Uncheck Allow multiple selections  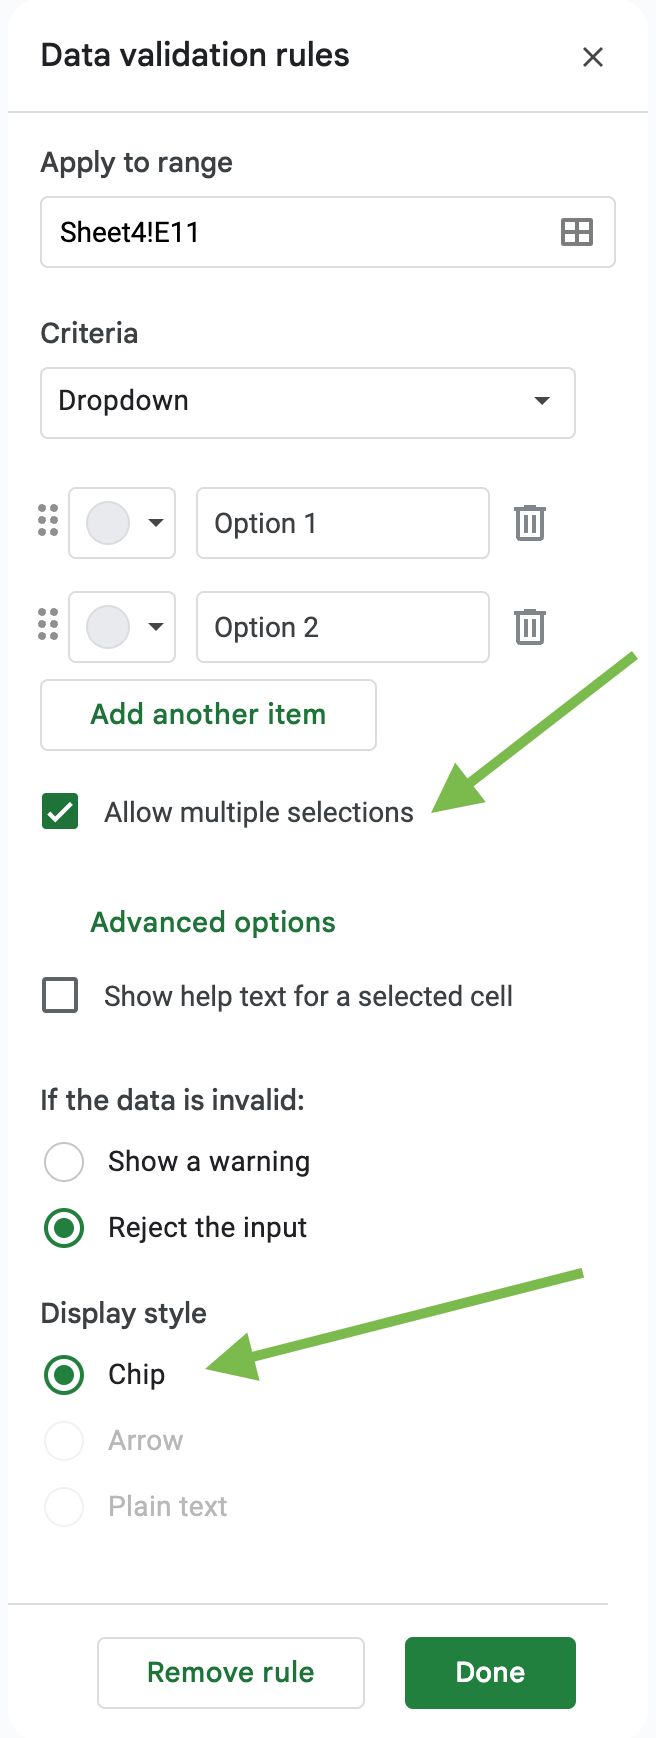60,811
